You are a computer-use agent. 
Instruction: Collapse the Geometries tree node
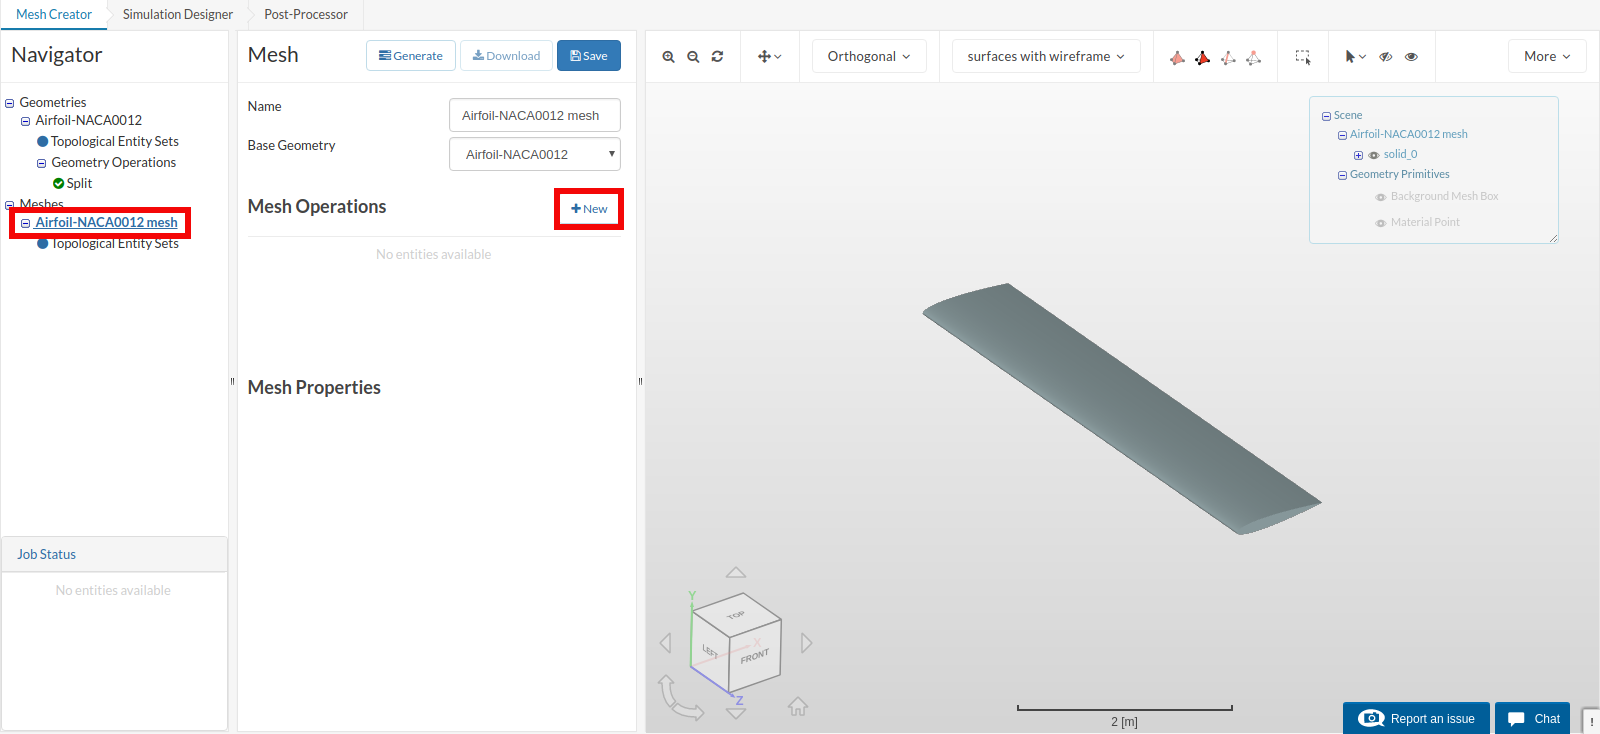10,103
